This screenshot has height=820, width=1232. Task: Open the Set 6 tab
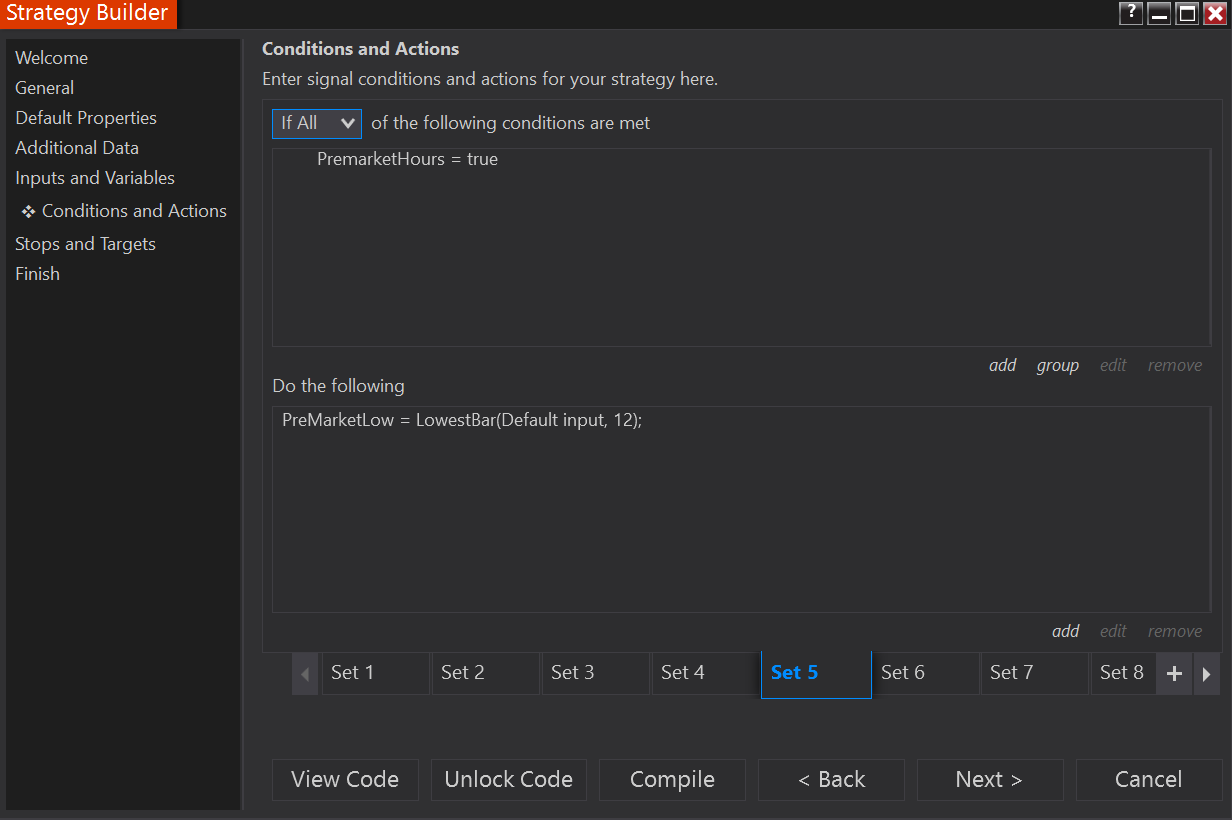[x=925, y=673]
